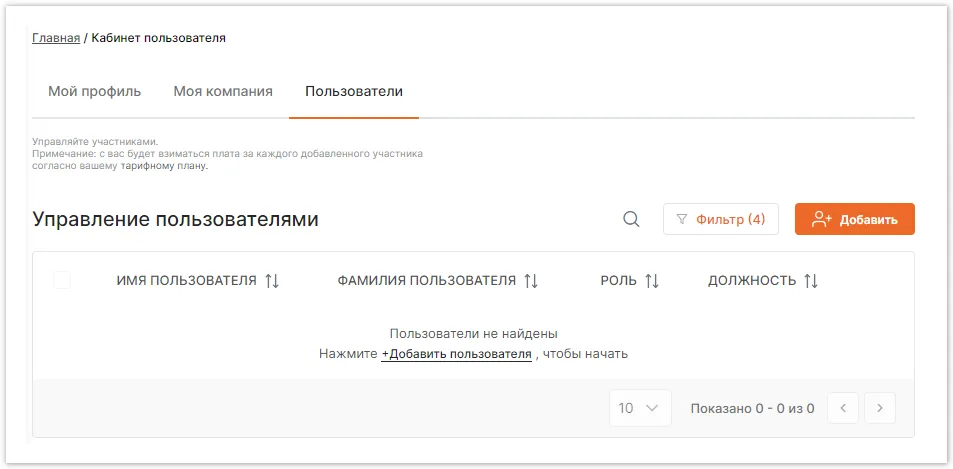Sort by РОЛЬ arrows icon
Image resolution: width=953 pixels, height=469 pixels.
(x=652, y=281)
